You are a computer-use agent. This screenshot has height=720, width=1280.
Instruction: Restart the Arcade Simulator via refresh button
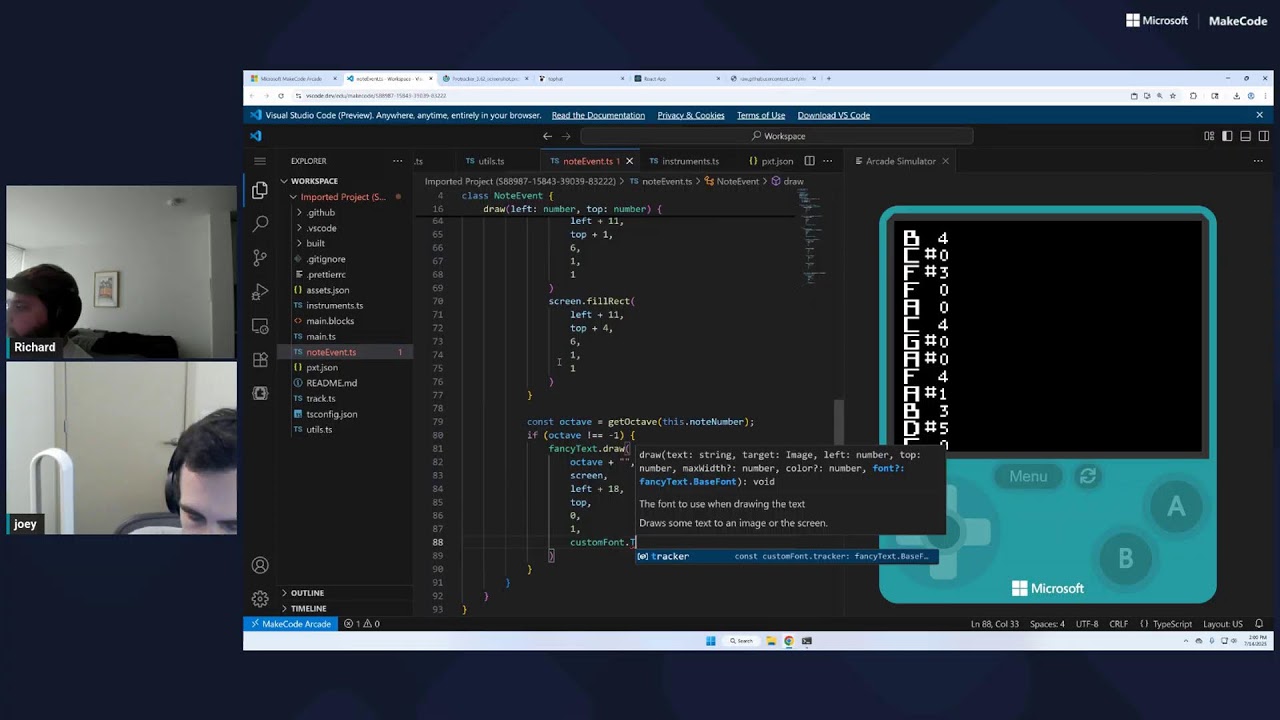(x=1088, y=477)
